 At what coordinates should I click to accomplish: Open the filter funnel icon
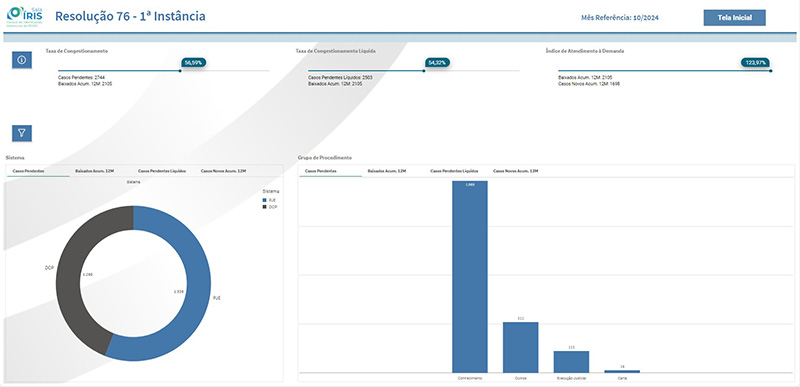click(22, 133)
